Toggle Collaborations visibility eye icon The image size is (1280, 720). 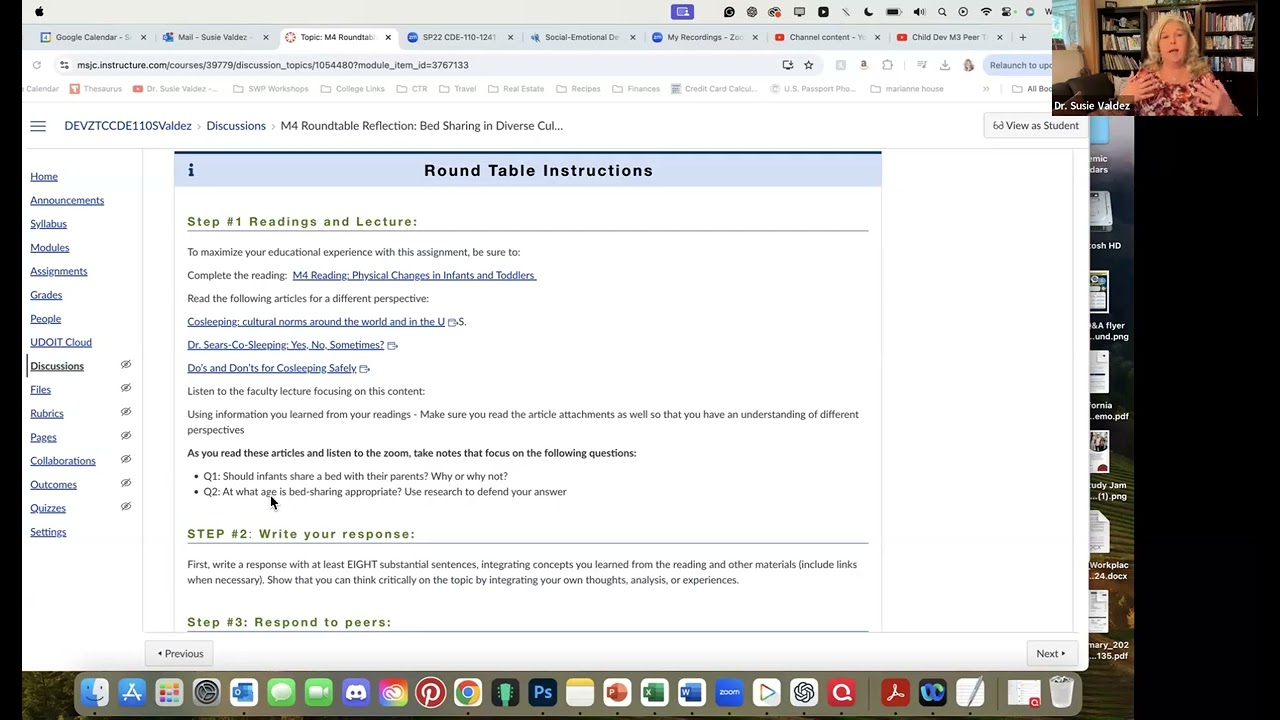[126, 460]
